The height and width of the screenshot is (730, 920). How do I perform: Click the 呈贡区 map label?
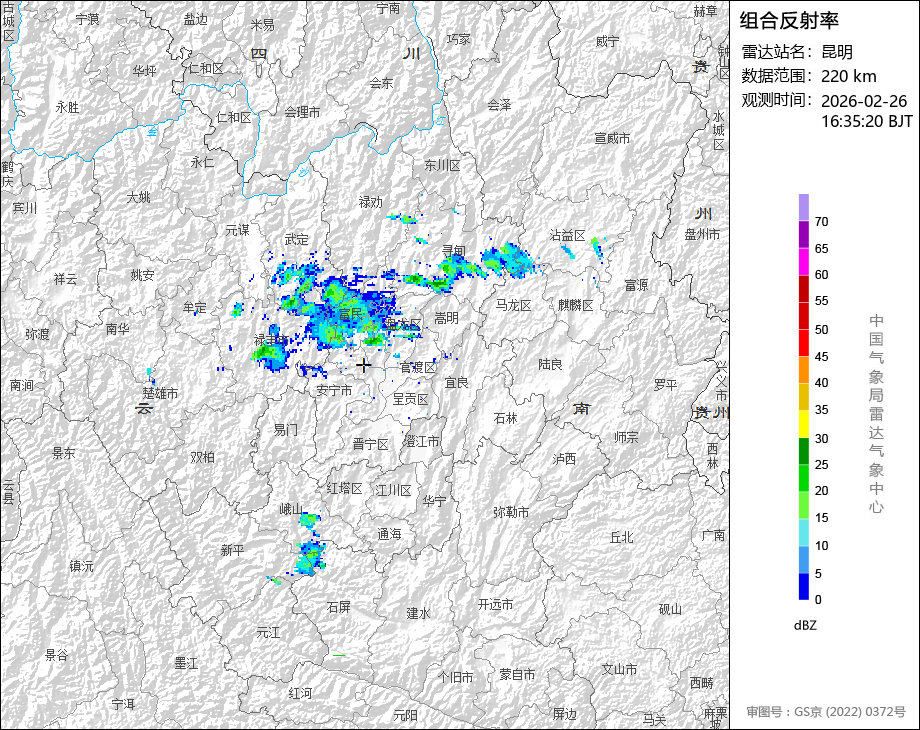tap(411, 399)
